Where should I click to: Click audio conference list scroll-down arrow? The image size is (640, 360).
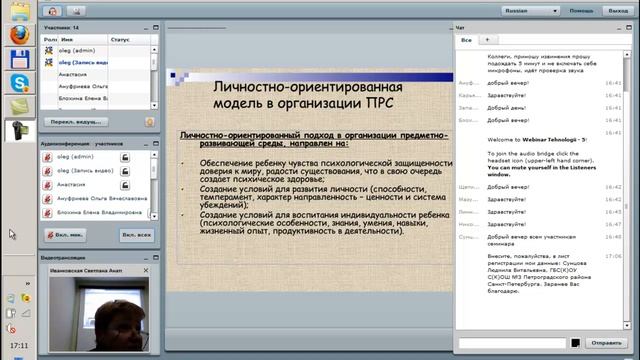154,217
